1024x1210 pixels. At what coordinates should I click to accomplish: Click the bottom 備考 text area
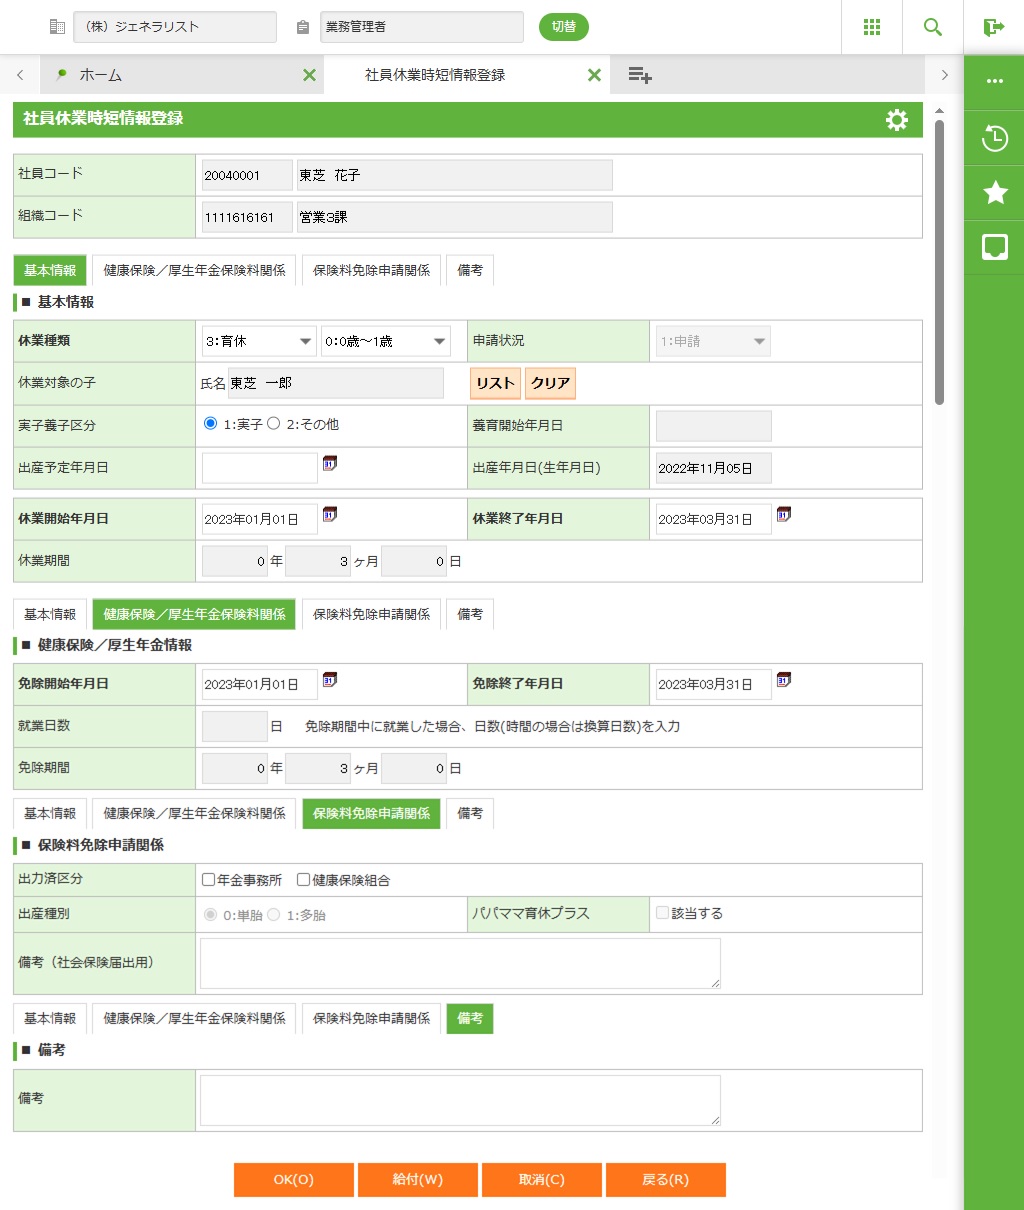(x=460, y=1100)
